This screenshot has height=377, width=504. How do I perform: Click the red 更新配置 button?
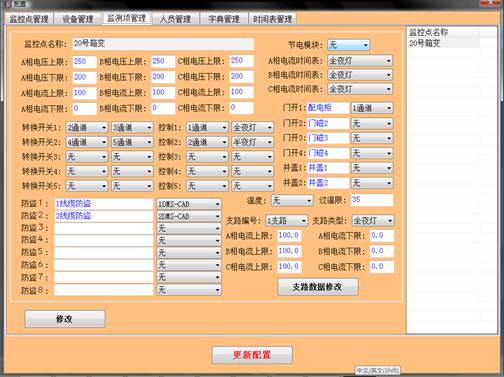[252, 355]
